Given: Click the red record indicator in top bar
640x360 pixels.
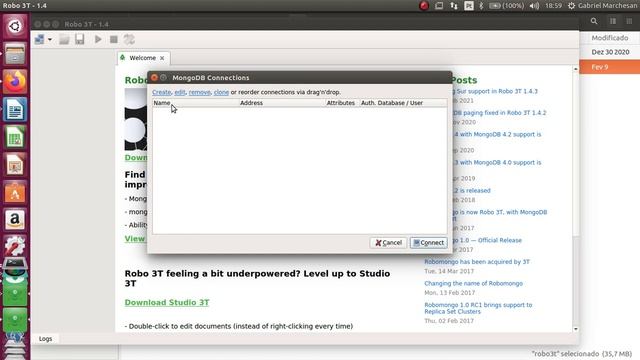Looking at the screenshot, I should pyautogui.click(x=424, y=6).
